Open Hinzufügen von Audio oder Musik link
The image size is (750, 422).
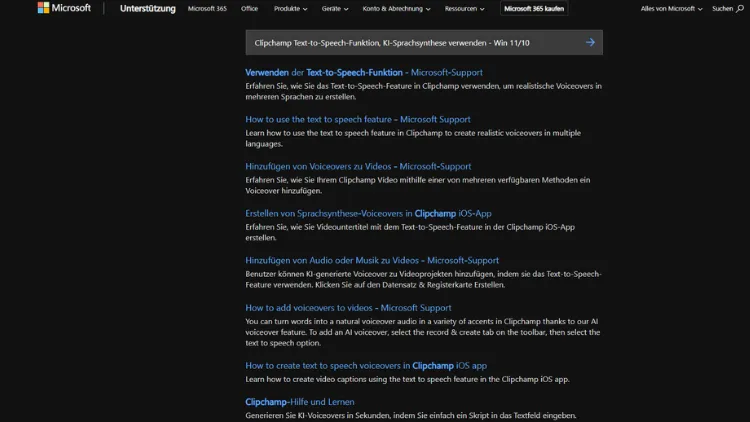pos(372,260)
